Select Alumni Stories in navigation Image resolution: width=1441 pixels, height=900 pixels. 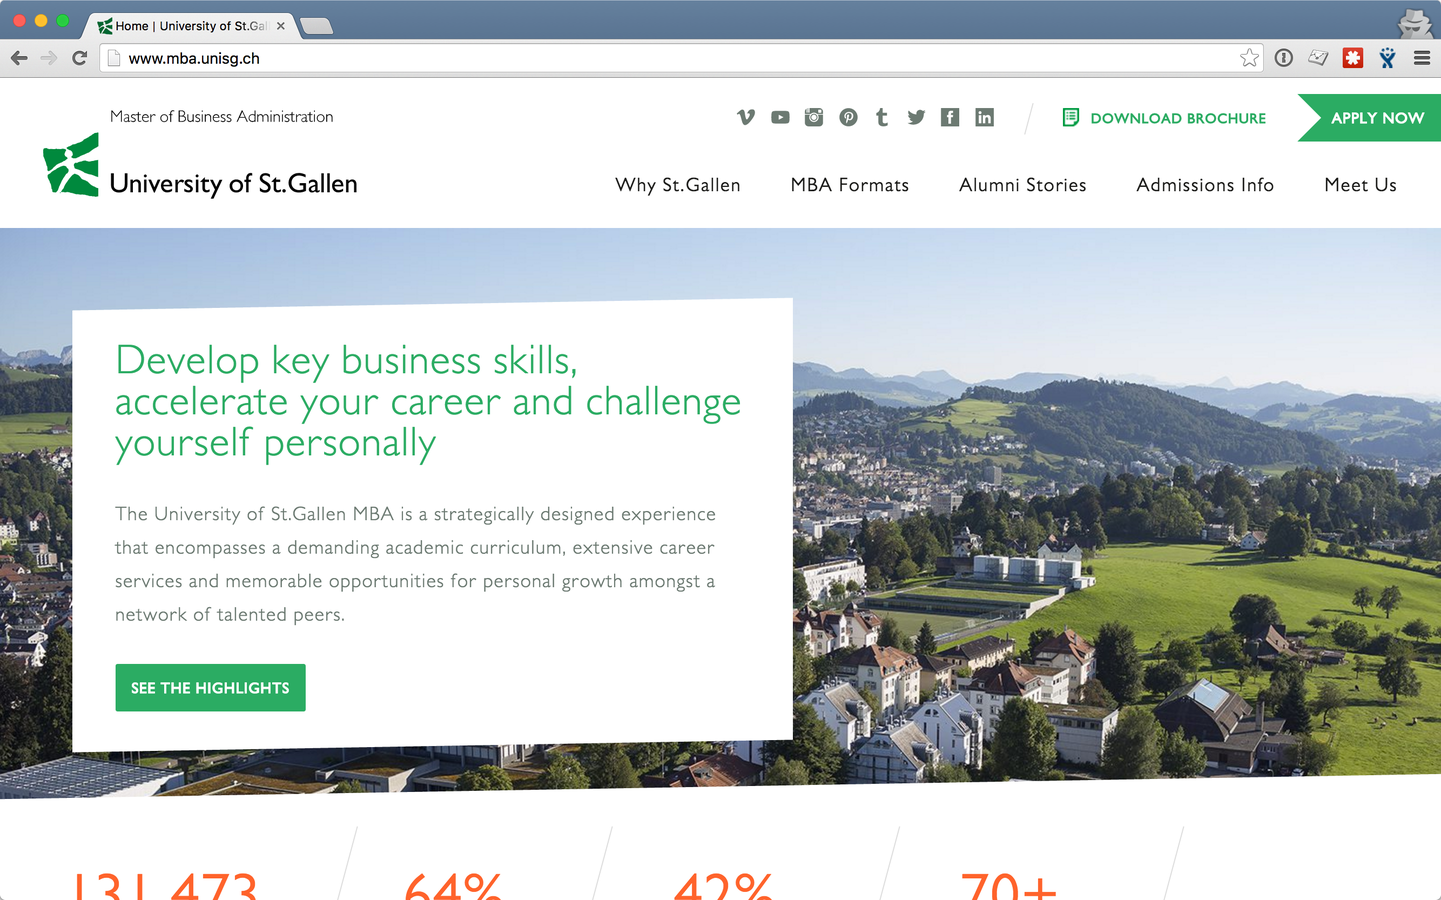1022,185
